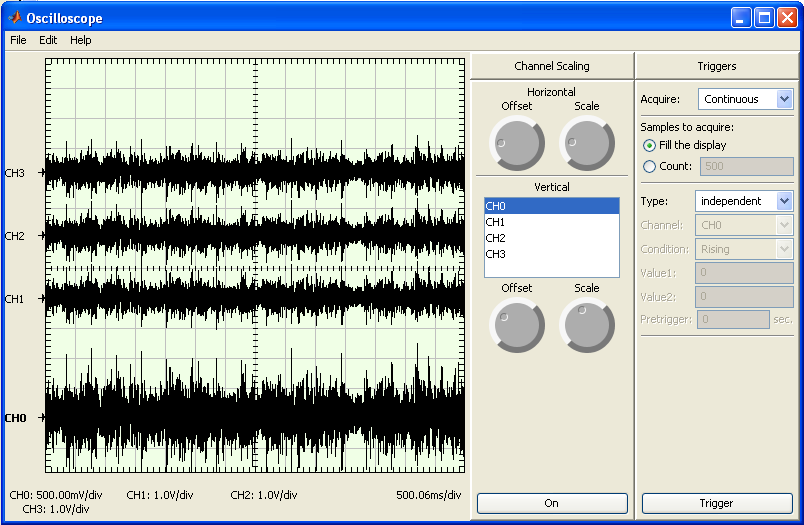Click the bold CH0 marker beside the plot
804x525 pixels.
tap(15, 418)
